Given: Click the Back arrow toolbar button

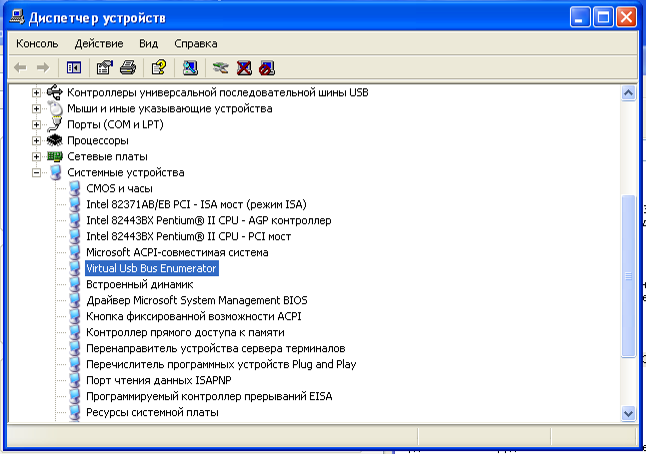Looking at the screenshot, I should (20, 68).
